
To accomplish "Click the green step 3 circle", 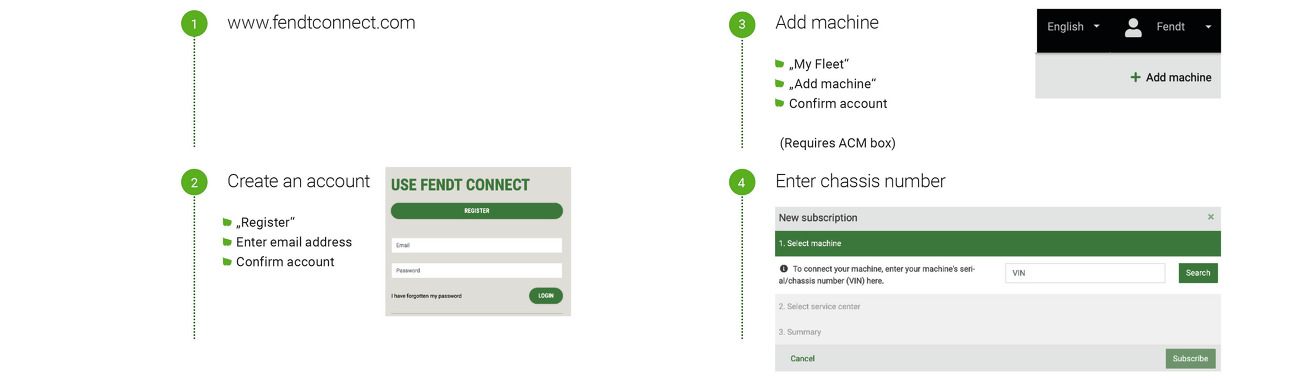I will coord(741,24).
